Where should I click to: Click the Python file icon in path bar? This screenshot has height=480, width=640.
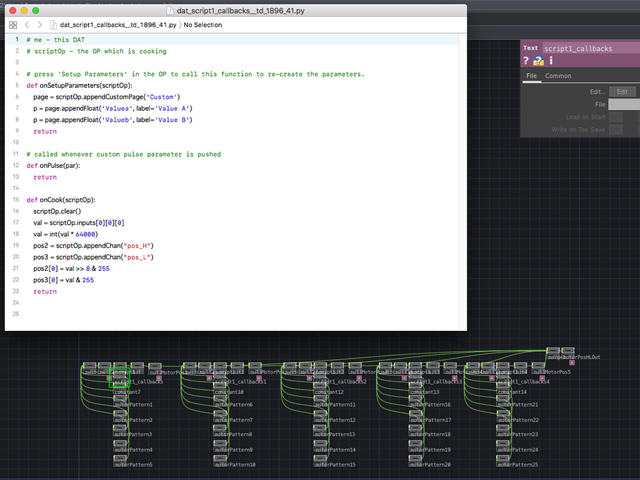(53, 25)
